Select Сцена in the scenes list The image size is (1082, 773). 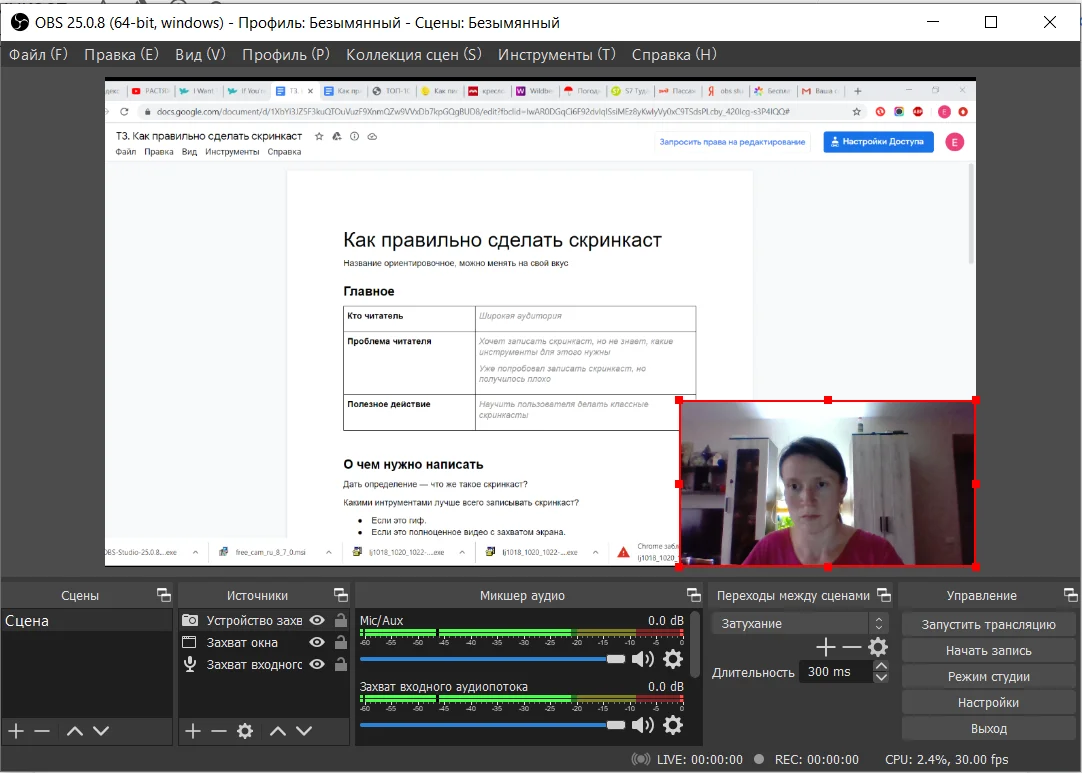pos(27,621)
